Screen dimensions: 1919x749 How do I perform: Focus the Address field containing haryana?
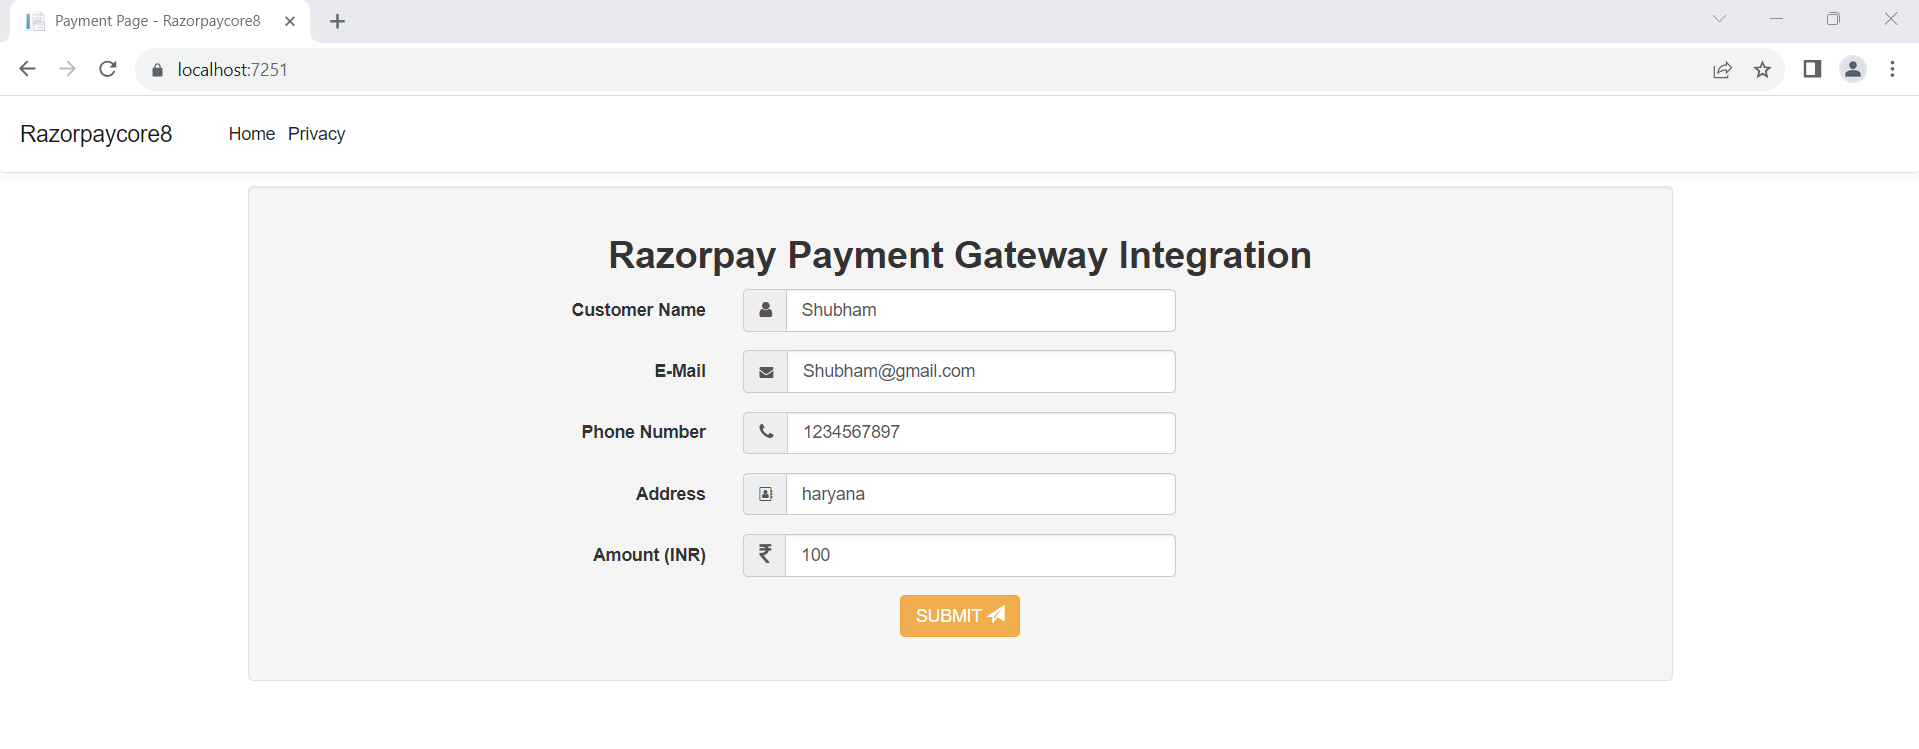981,494
